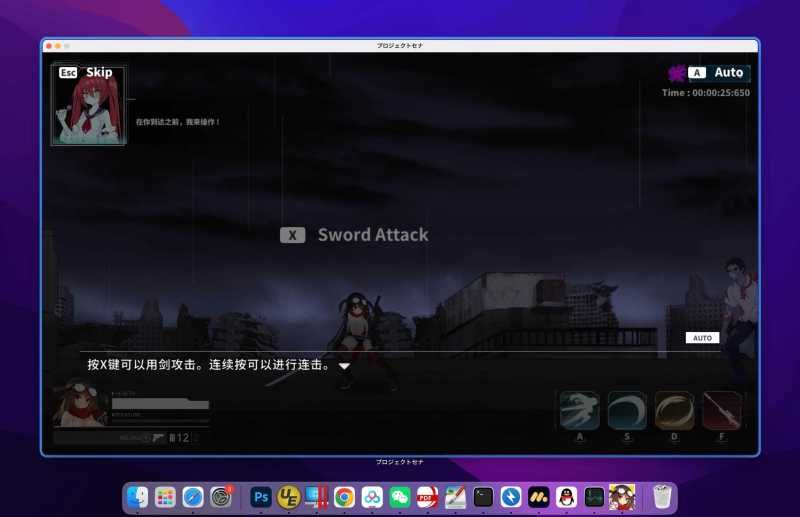The image size is (800, 517).
Task: Toggle the small AUTO badge above dialogue
Action: pyautogui.click(x=702, y=338)
